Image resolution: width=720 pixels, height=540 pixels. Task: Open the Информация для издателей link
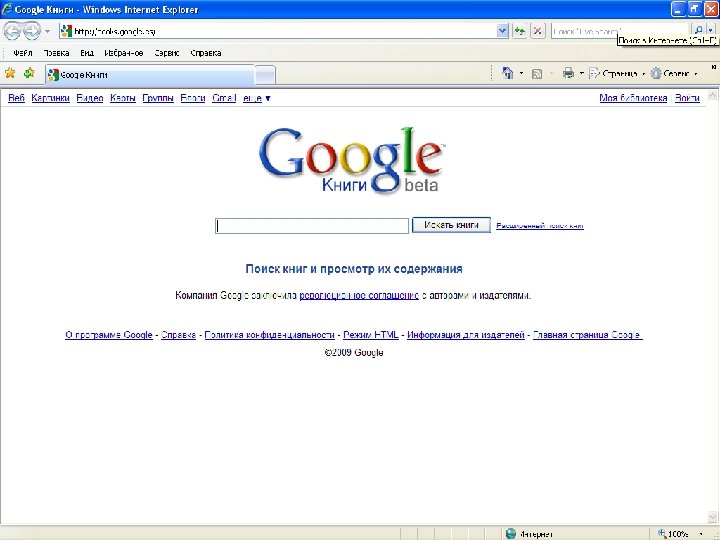point(466,335)
